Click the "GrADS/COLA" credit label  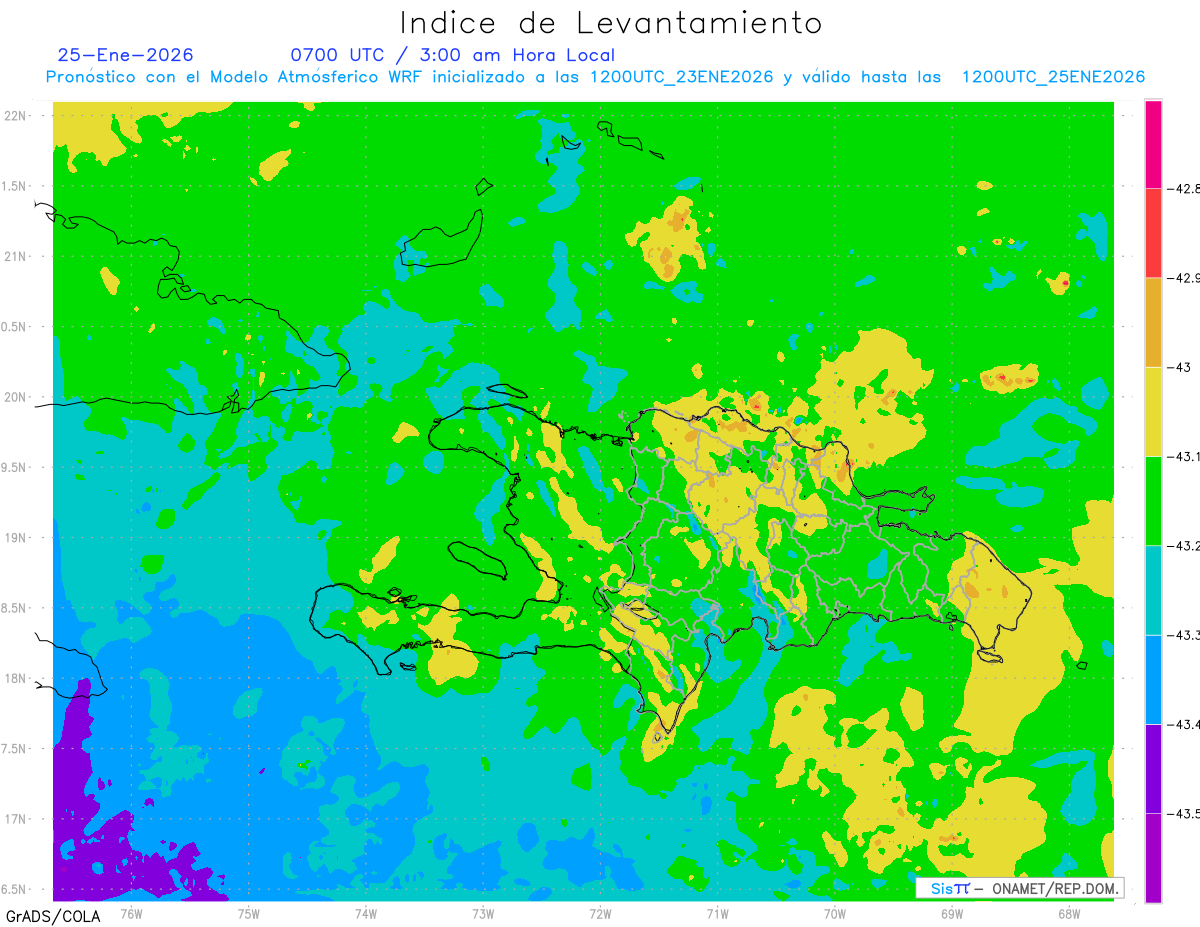click(53, 916)
